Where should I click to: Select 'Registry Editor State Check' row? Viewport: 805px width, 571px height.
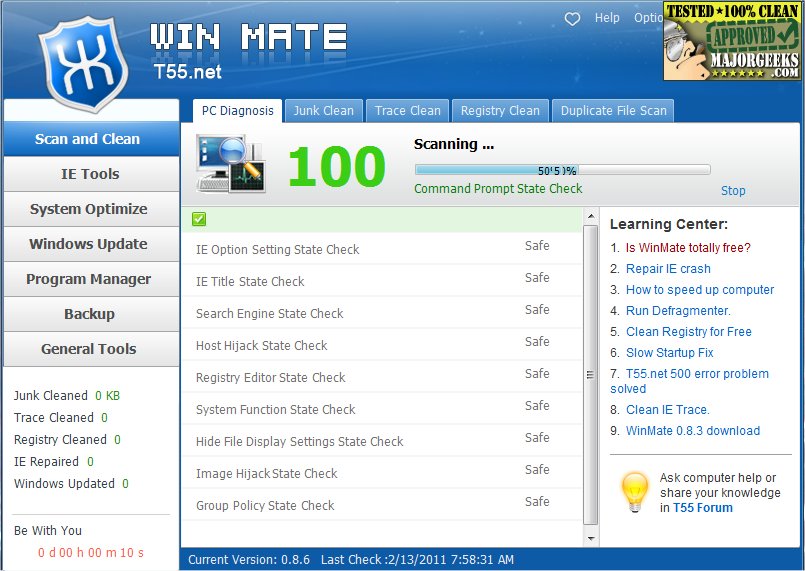click(x=382, y=377)
